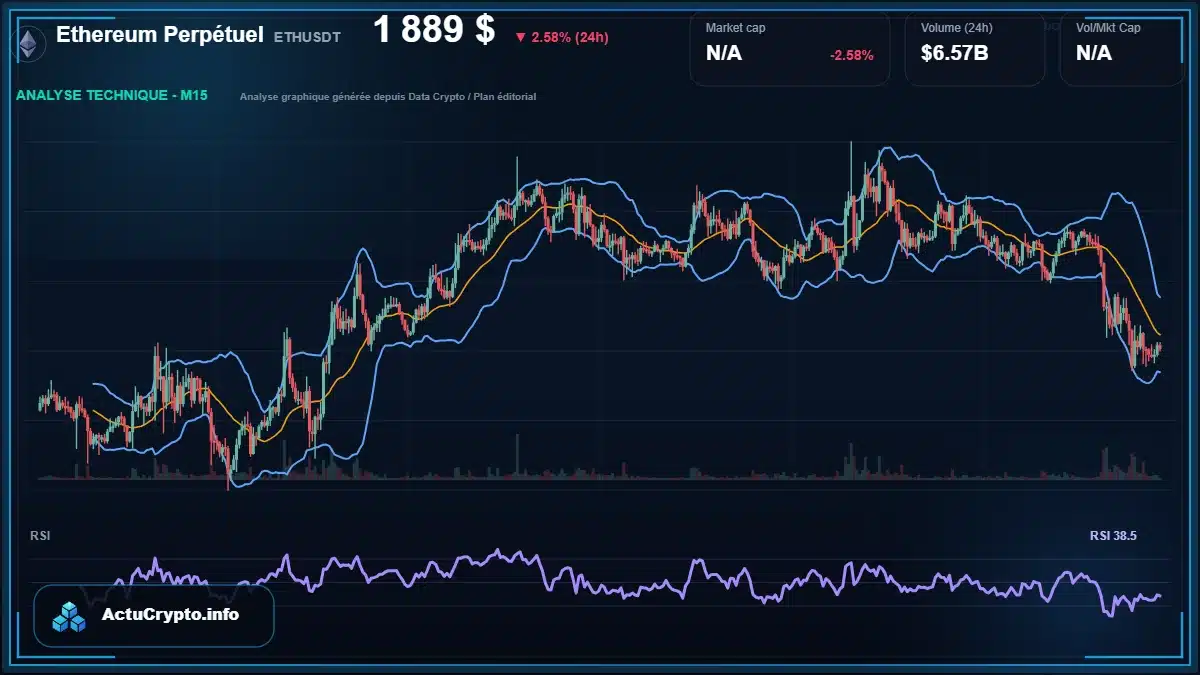The height and width of the screenshot is (675, 1200).
Task: Click the ETHUSDT ticker symbol
Action: coord(307,37)
